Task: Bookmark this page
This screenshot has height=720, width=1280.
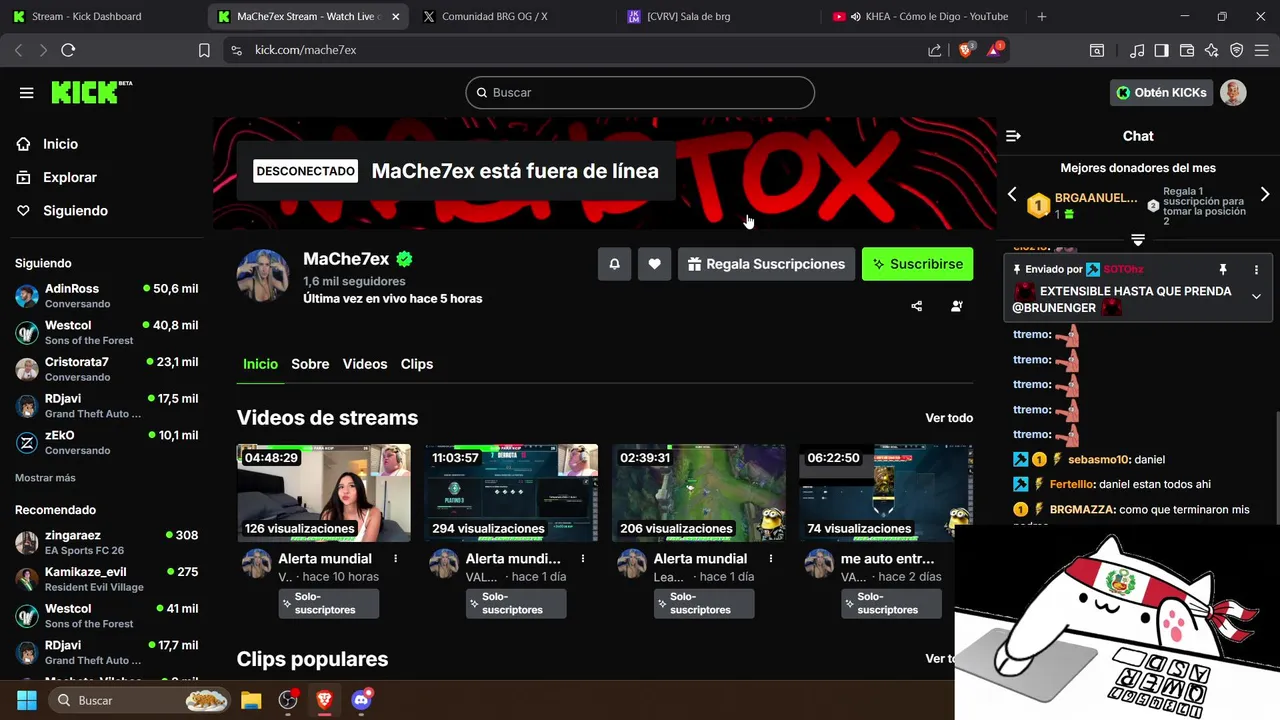Action: pos(204,50)
